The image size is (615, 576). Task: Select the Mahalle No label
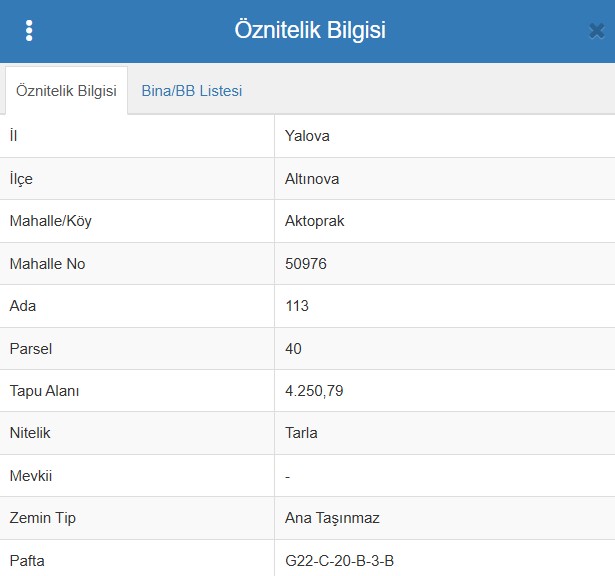point(47,263)
